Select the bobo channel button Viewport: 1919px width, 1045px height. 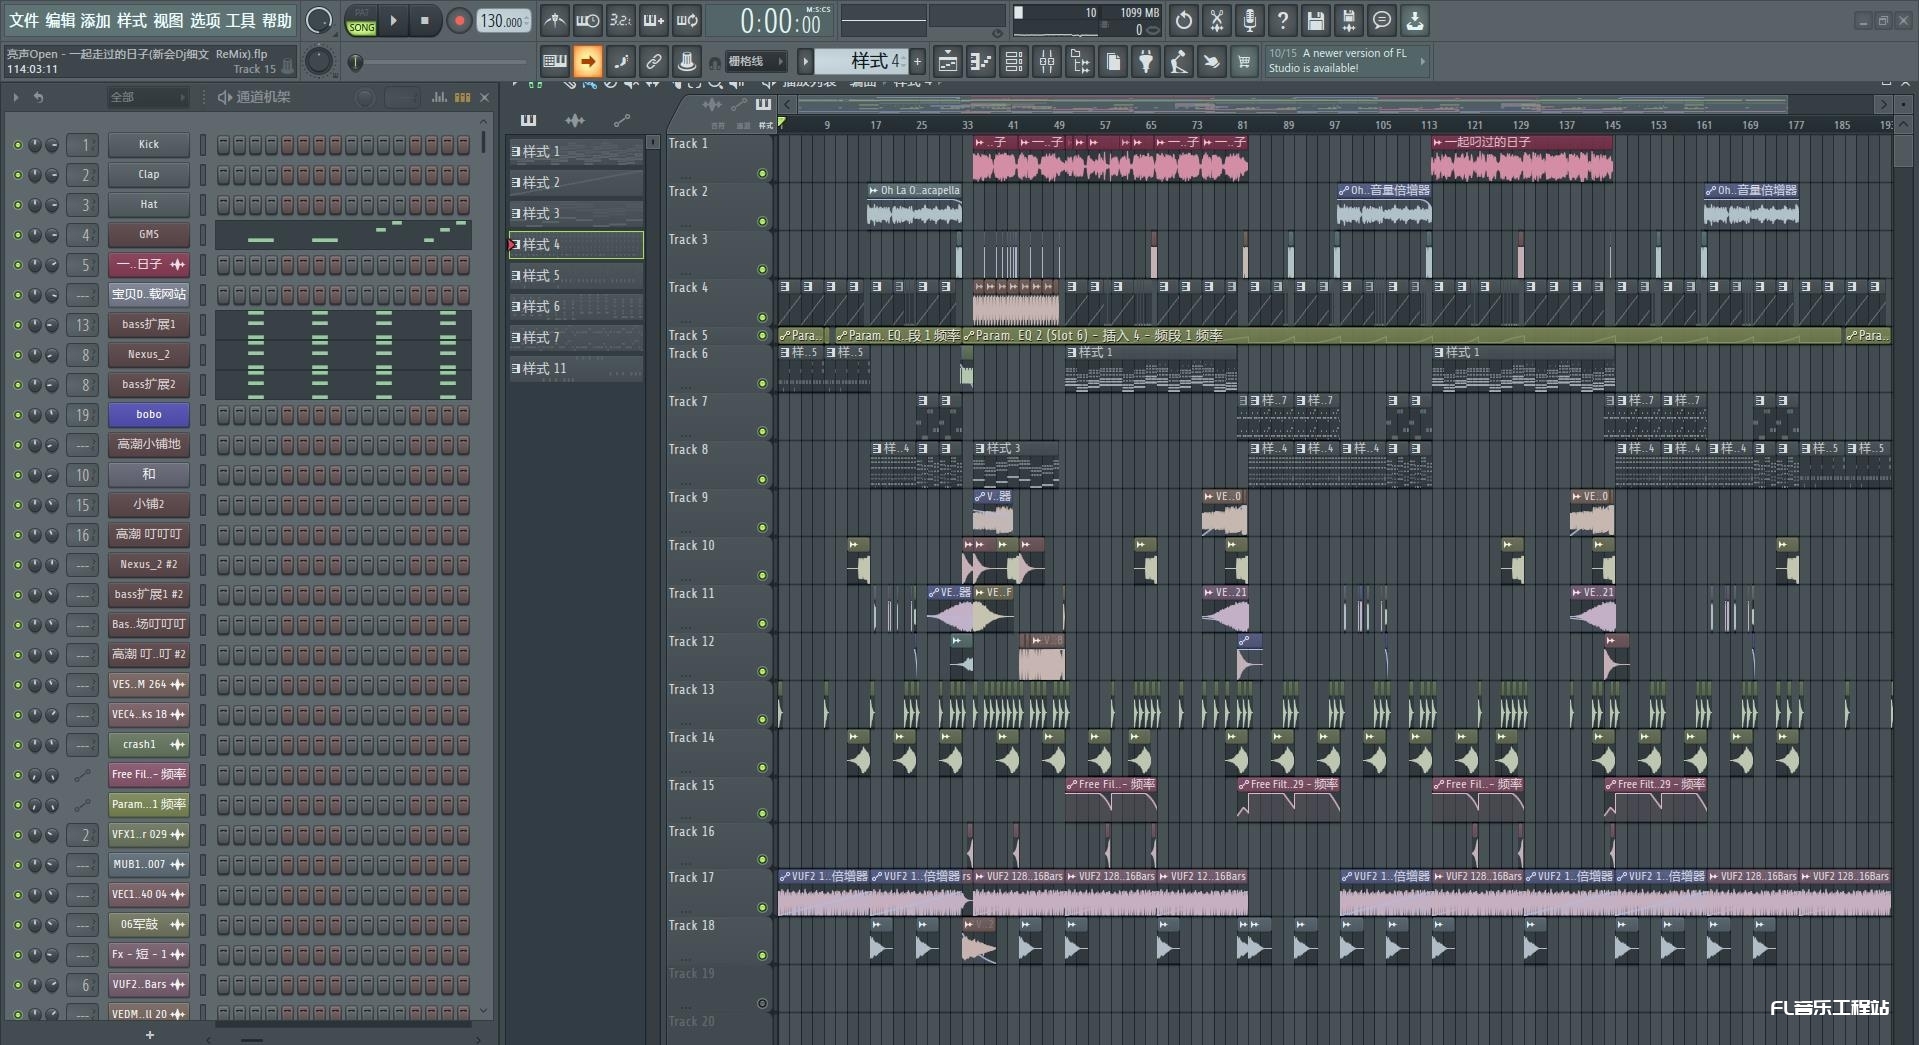pos(148,414)
